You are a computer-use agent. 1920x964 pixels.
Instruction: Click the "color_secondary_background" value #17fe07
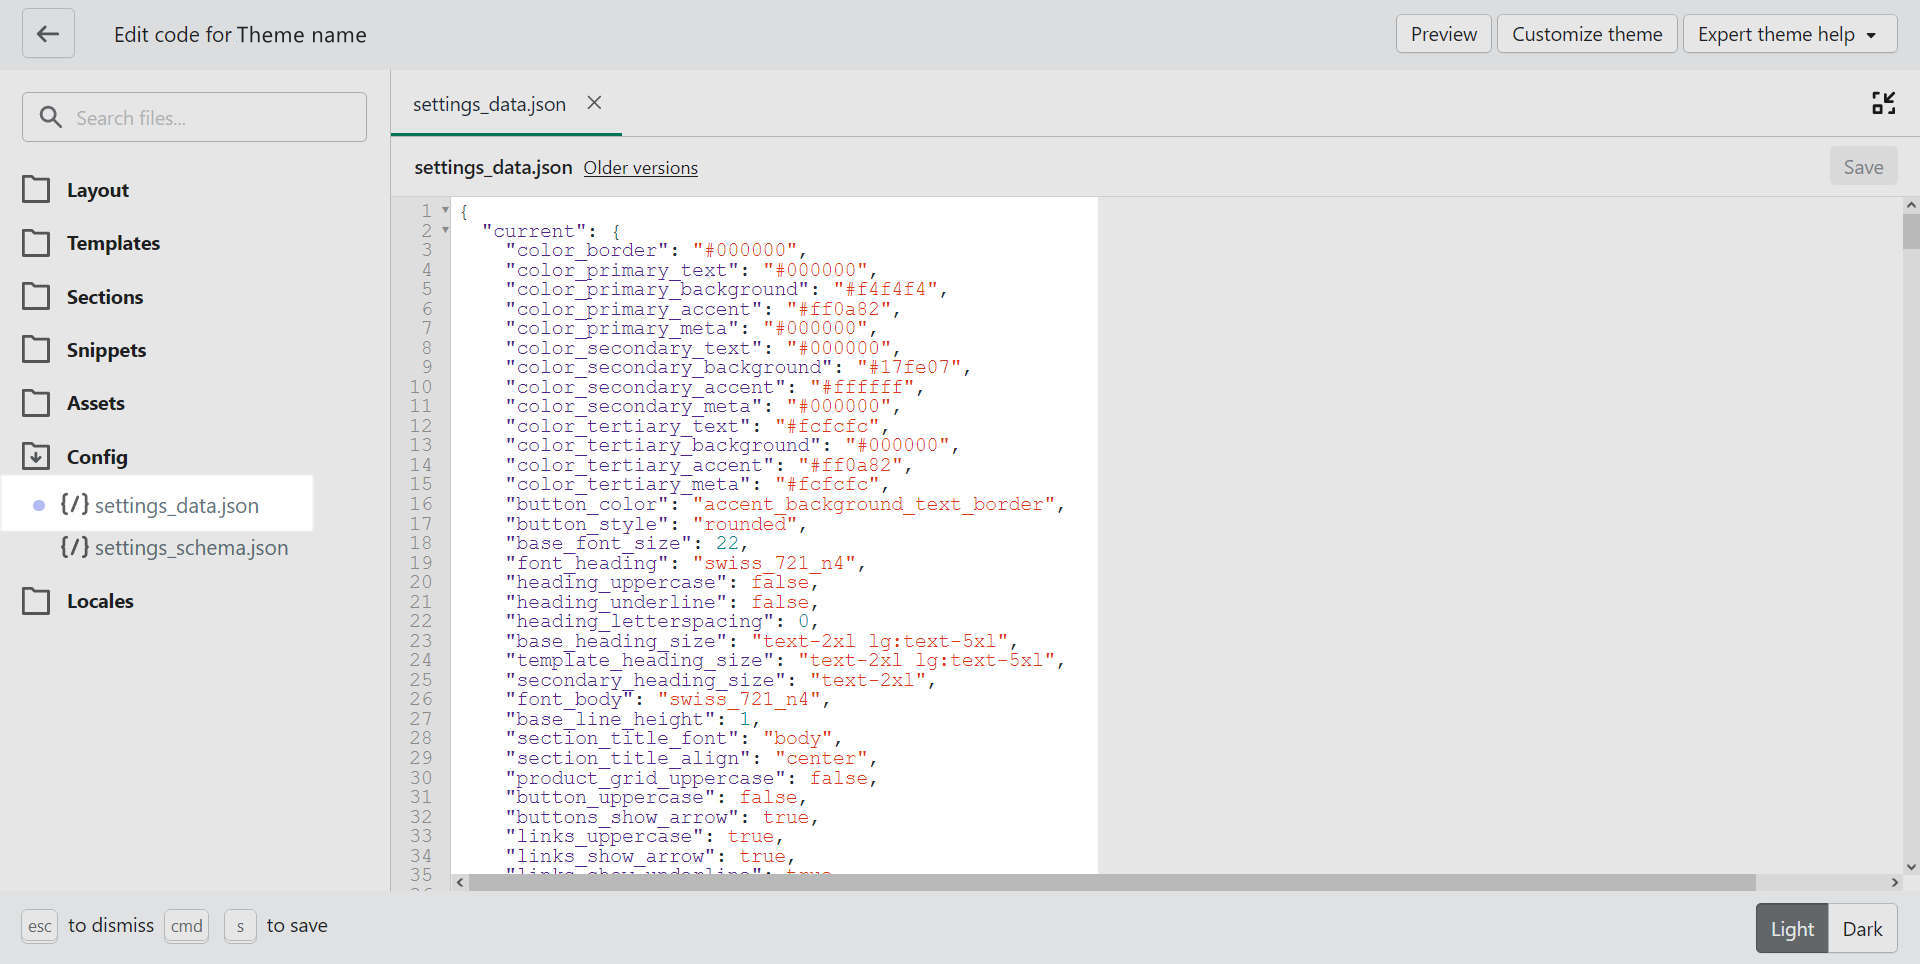pos(908,367)
